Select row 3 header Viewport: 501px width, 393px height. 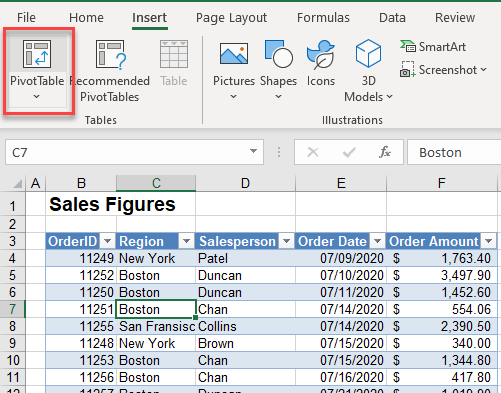click(12, 241)
